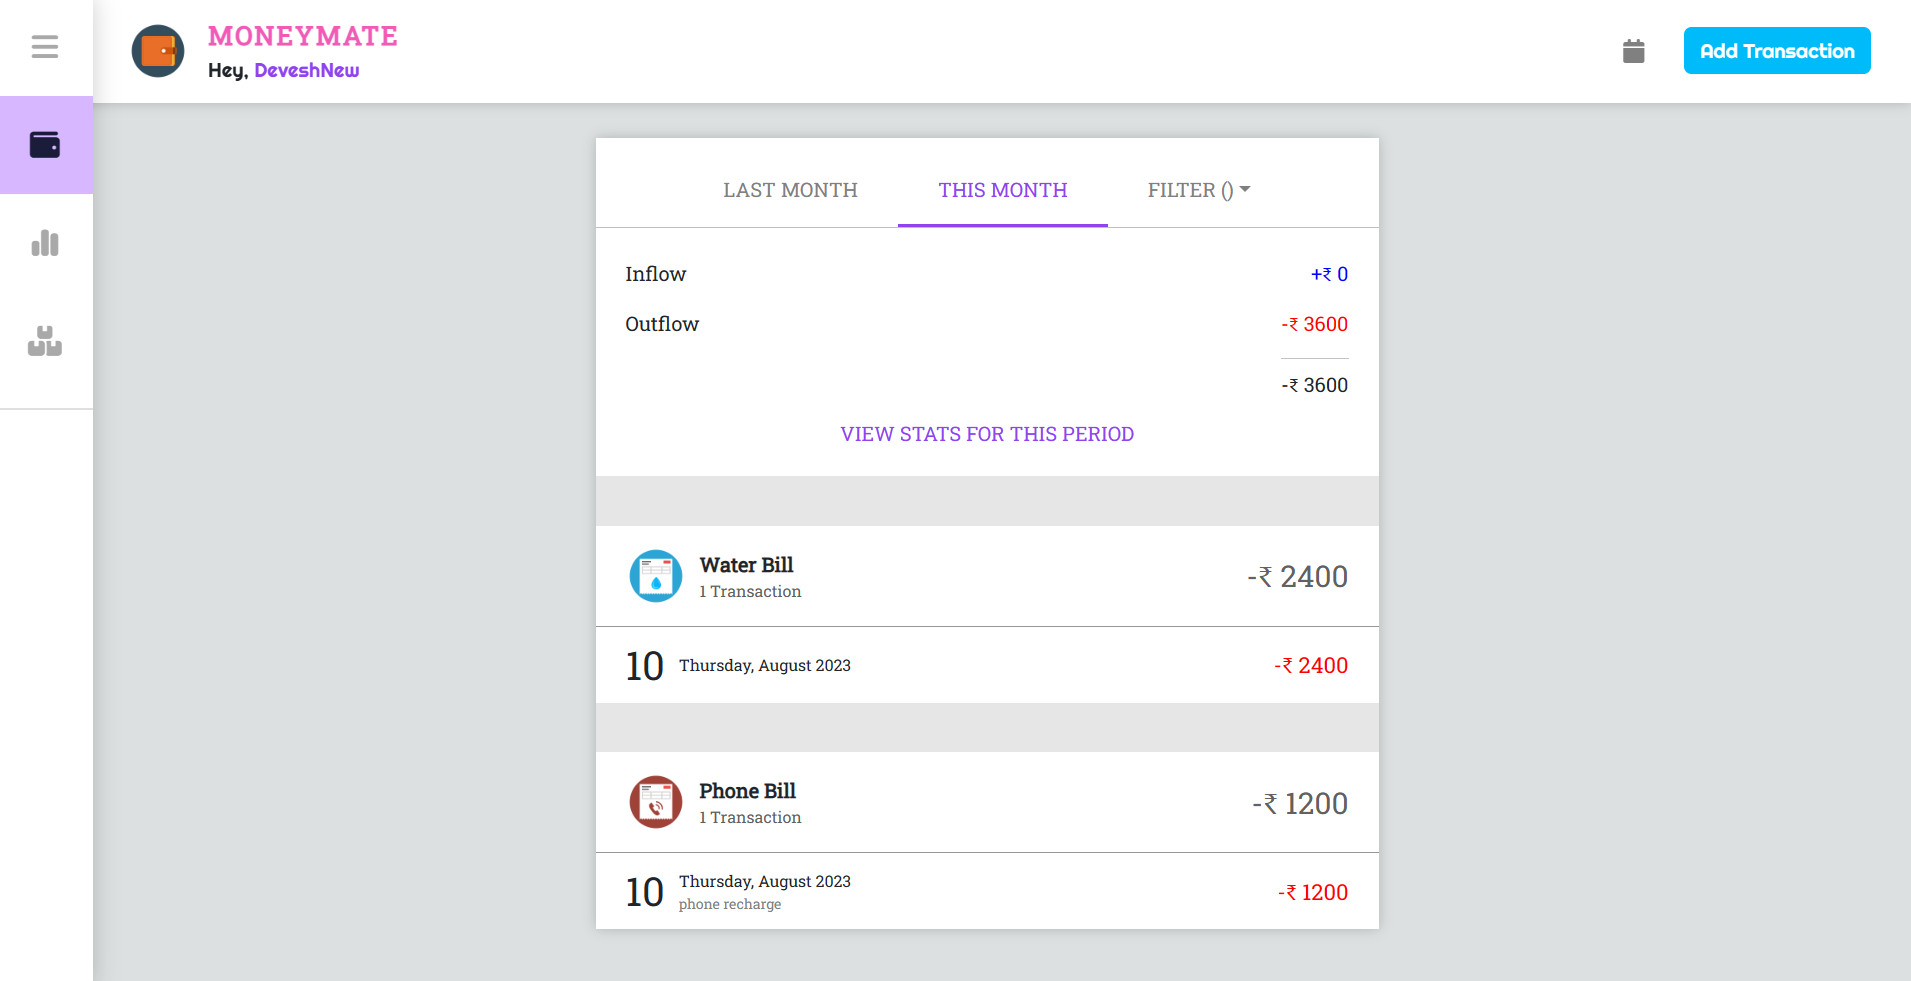Click the Water Bill category icon
The width and height of the screenshot is (1911, 981).
656,576
